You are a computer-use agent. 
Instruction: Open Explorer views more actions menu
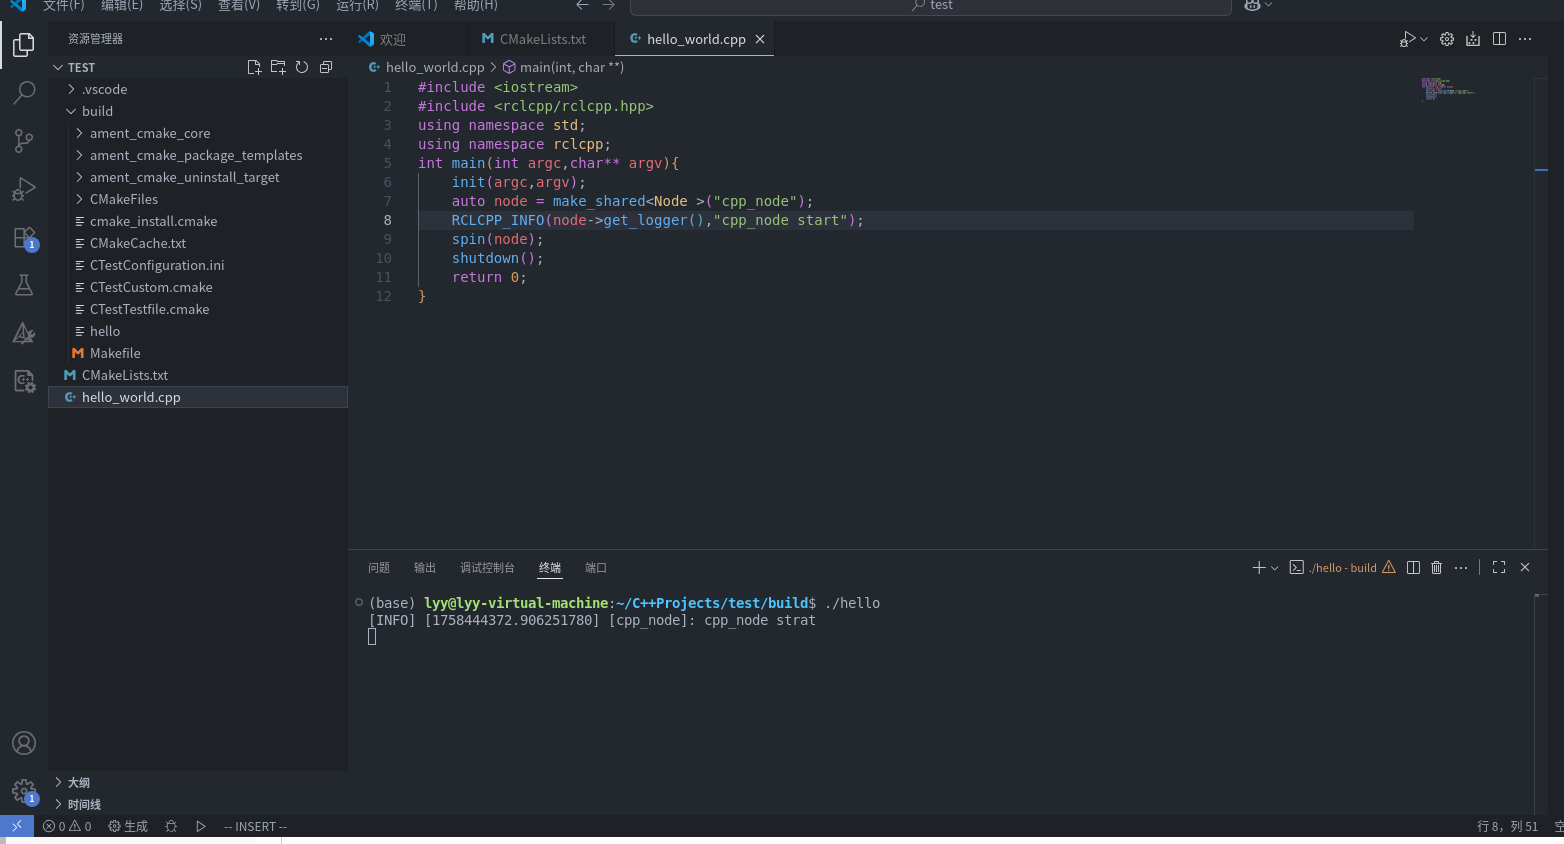(x=326, y=39)
